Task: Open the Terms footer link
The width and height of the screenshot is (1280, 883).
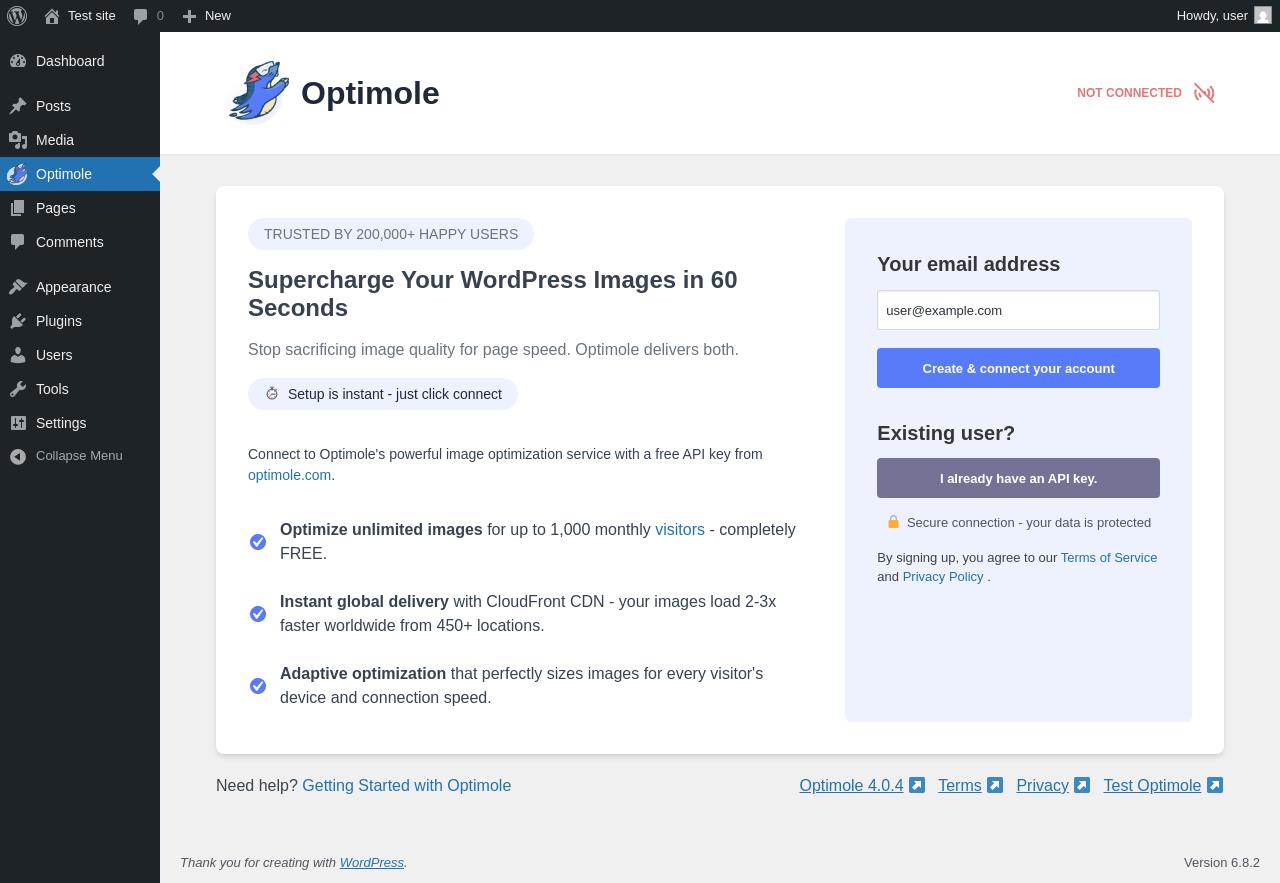Action: [960, 786]
